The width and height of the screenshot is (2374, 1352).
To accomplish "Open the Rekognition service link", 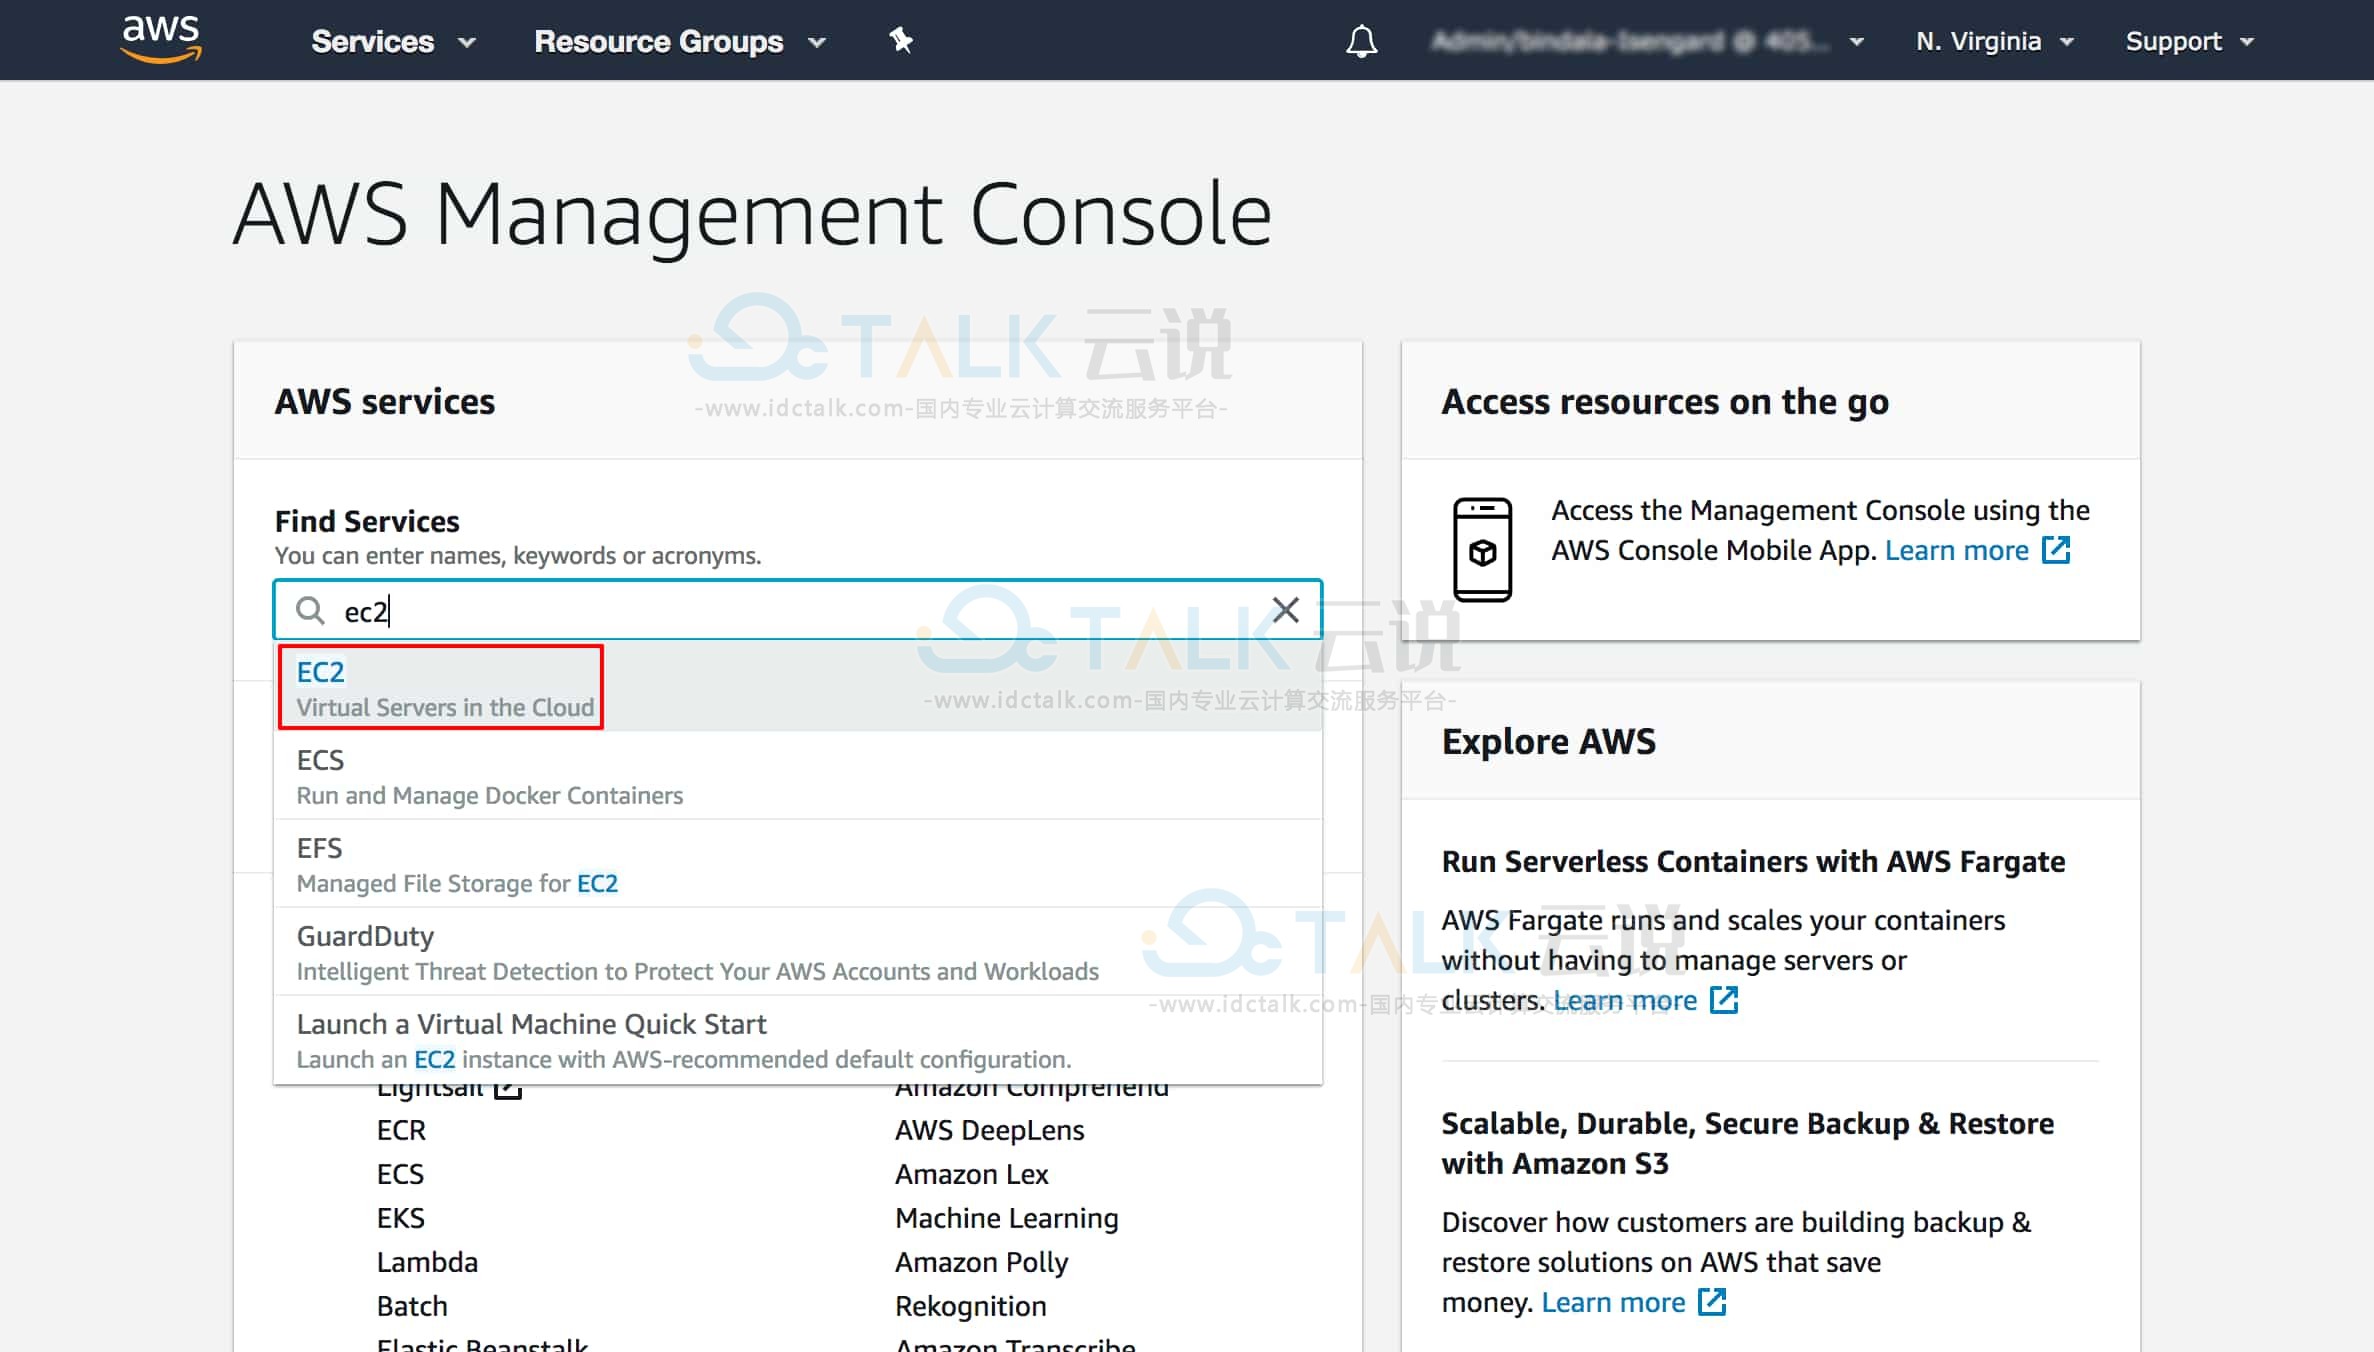I will pos(970,1306).
